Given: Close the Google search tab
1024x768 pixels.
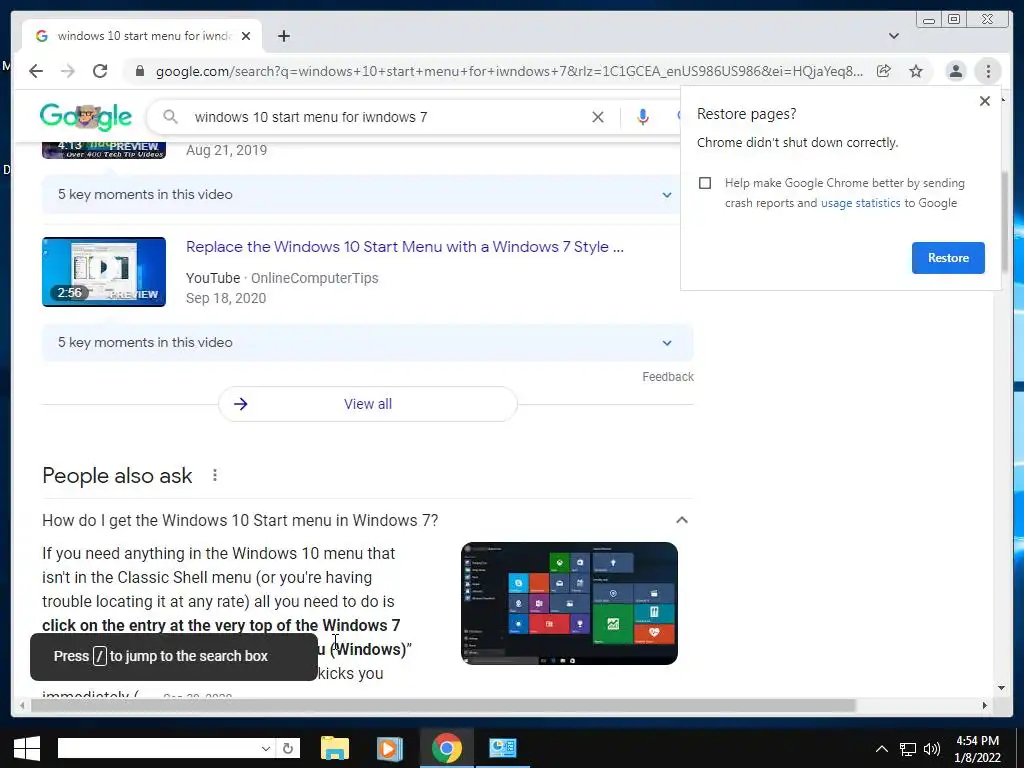Looking at the screenshot, I should [246, 36].
